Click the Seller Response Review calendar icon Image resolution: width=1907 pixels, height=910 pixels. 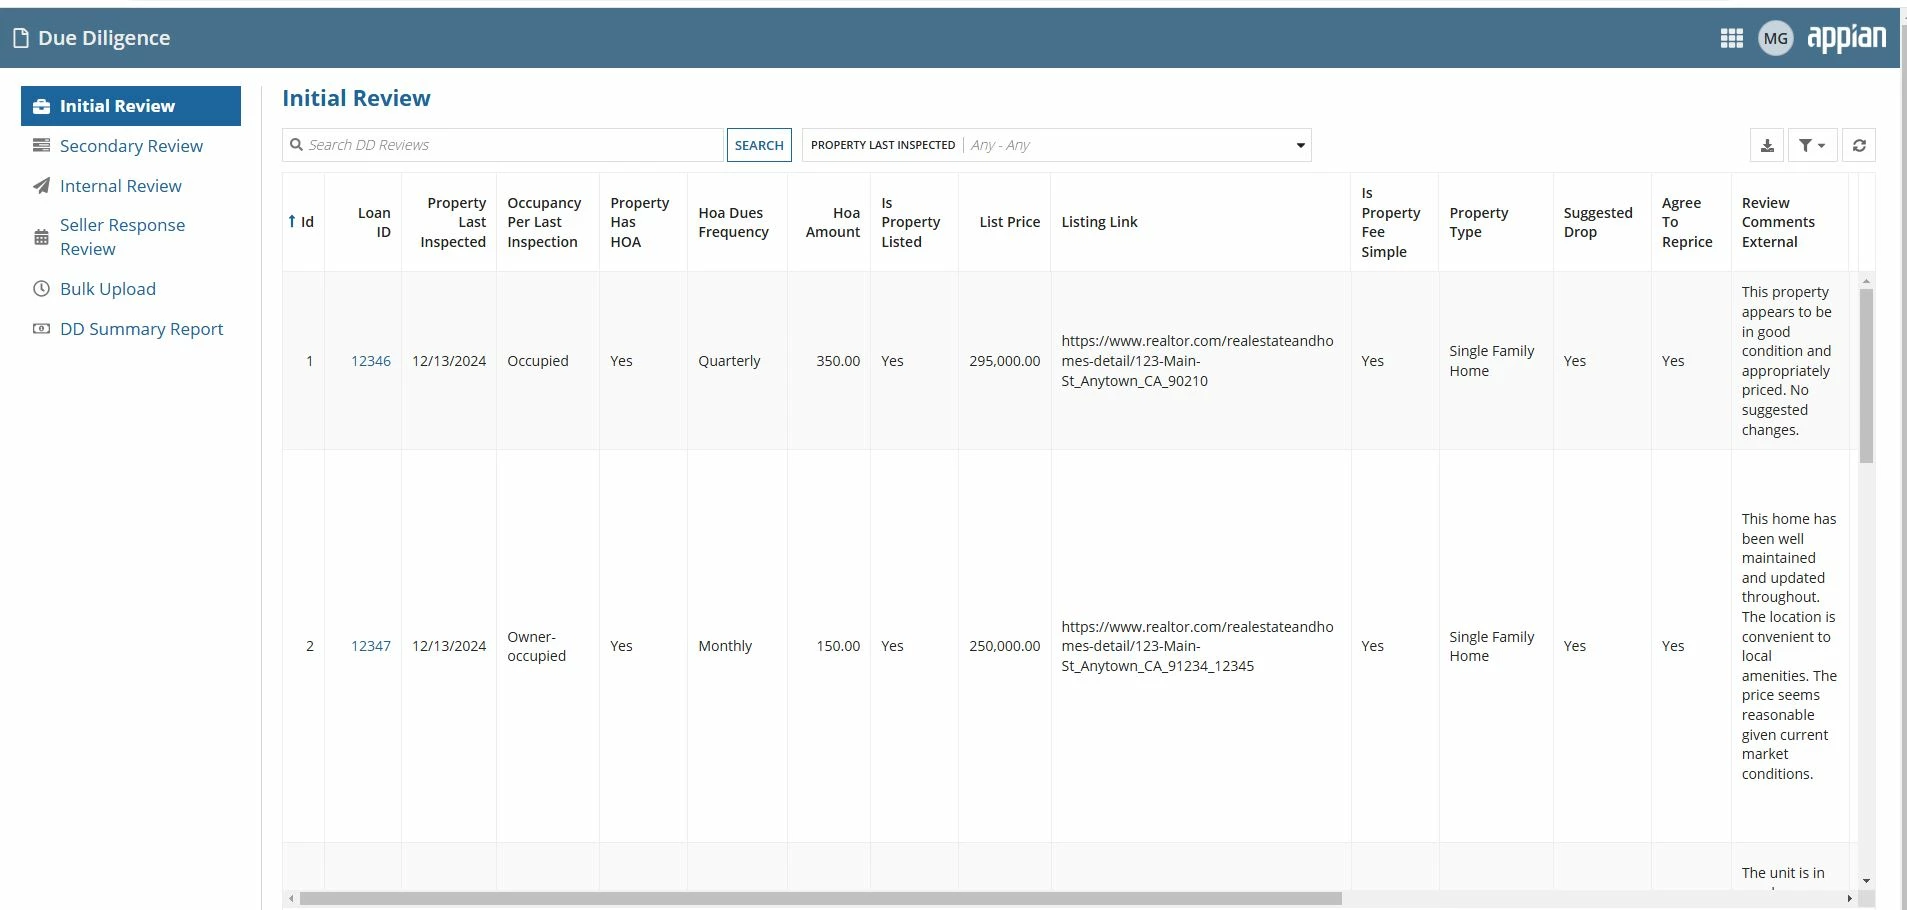[41, 237]
